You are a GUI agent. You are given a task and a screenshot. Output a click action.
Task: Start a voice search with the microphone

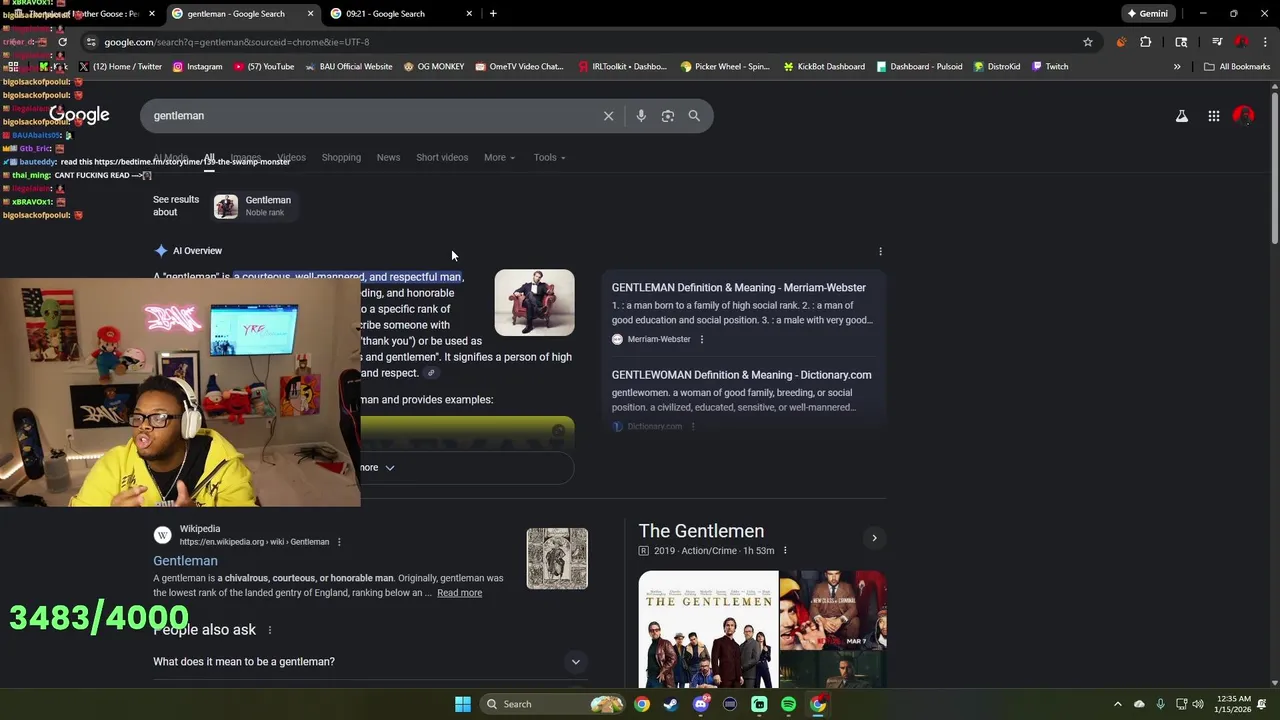(x=641, y=116)
